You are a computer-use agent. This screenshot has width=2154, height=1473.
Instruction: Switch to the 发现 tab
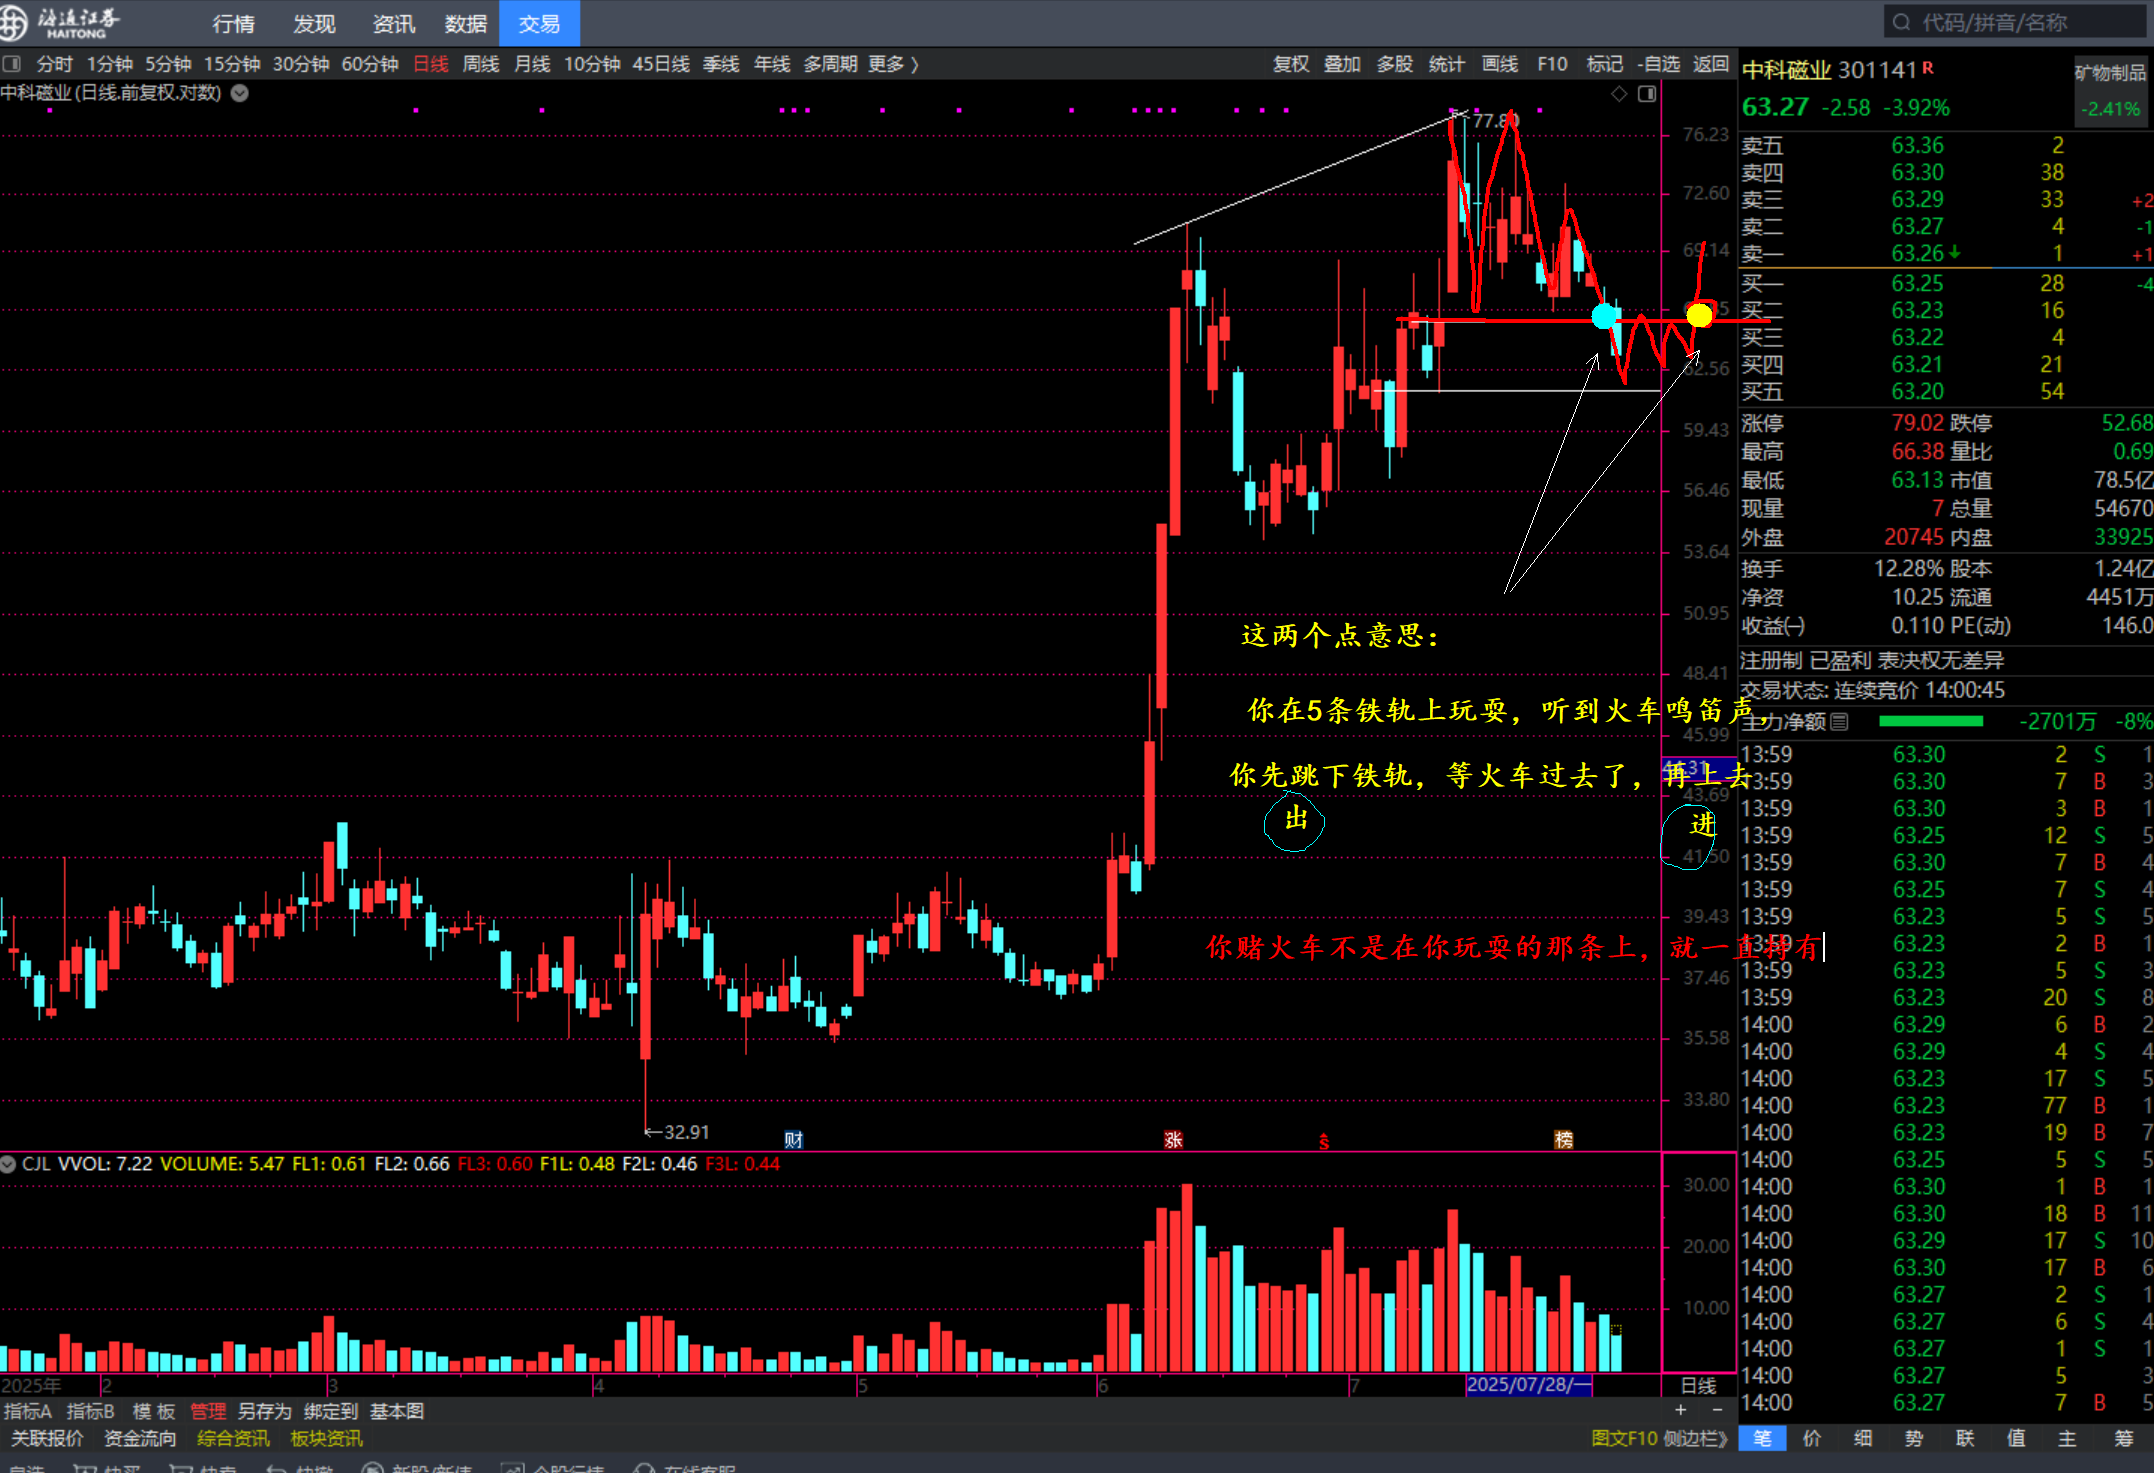(314, 24)
